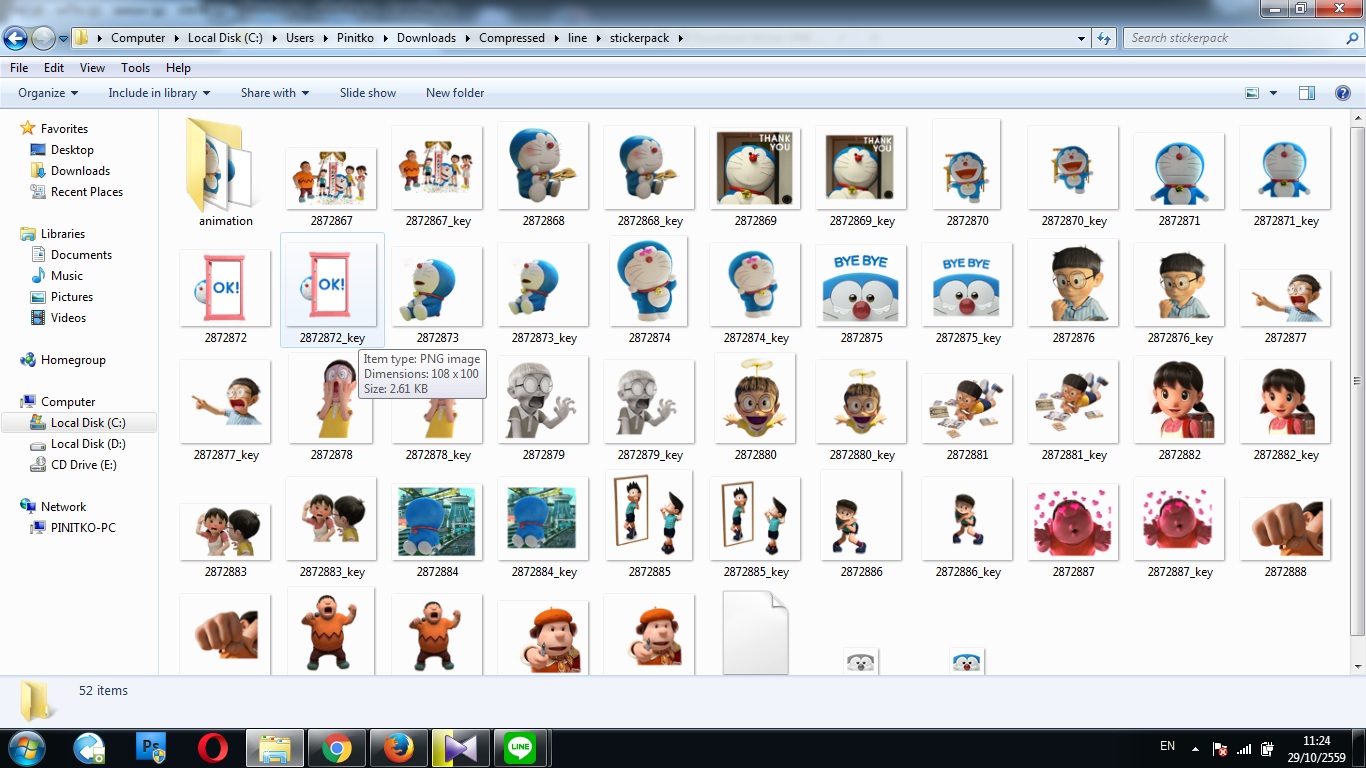
Task: Open the Edit menu
Action: click(x=54, y=68)
